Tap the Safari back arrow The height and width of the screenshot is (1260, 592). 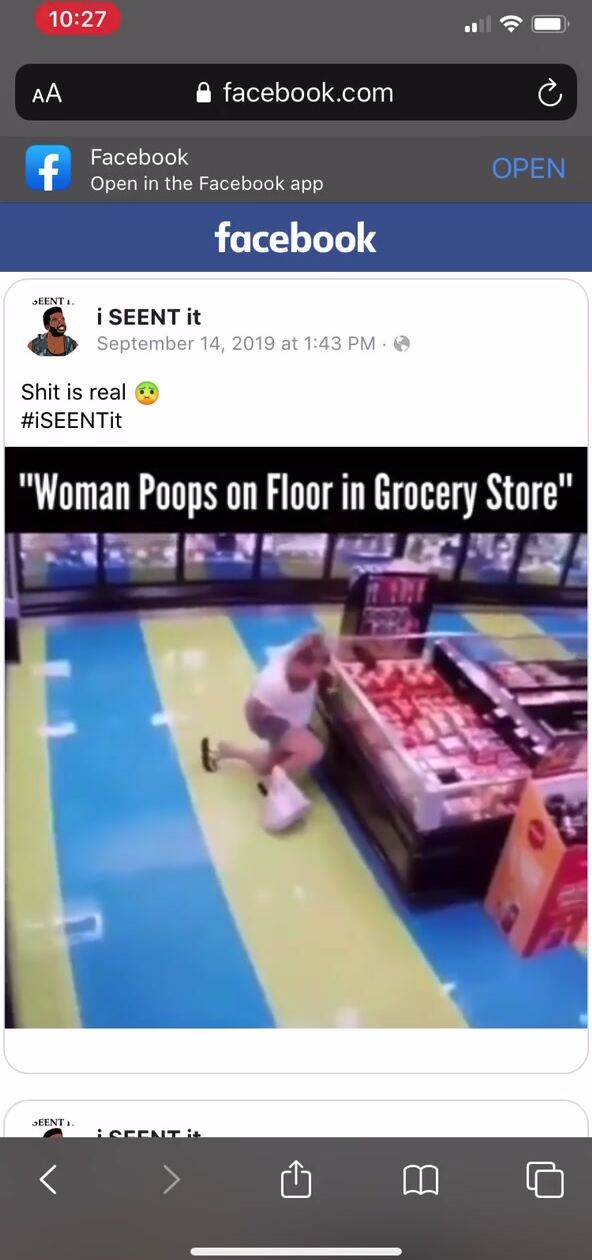[x=48, y=1180]
